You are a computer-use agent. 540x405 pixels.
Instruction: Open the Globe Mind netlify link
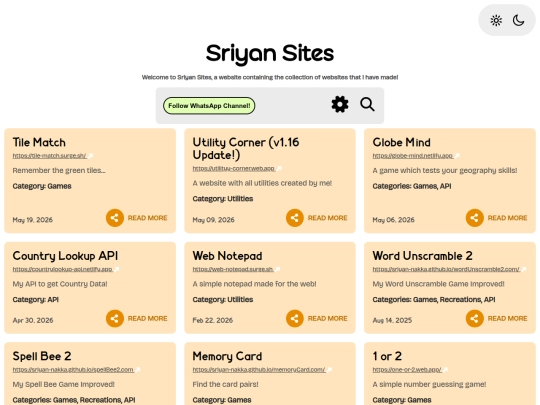[416, 156]
